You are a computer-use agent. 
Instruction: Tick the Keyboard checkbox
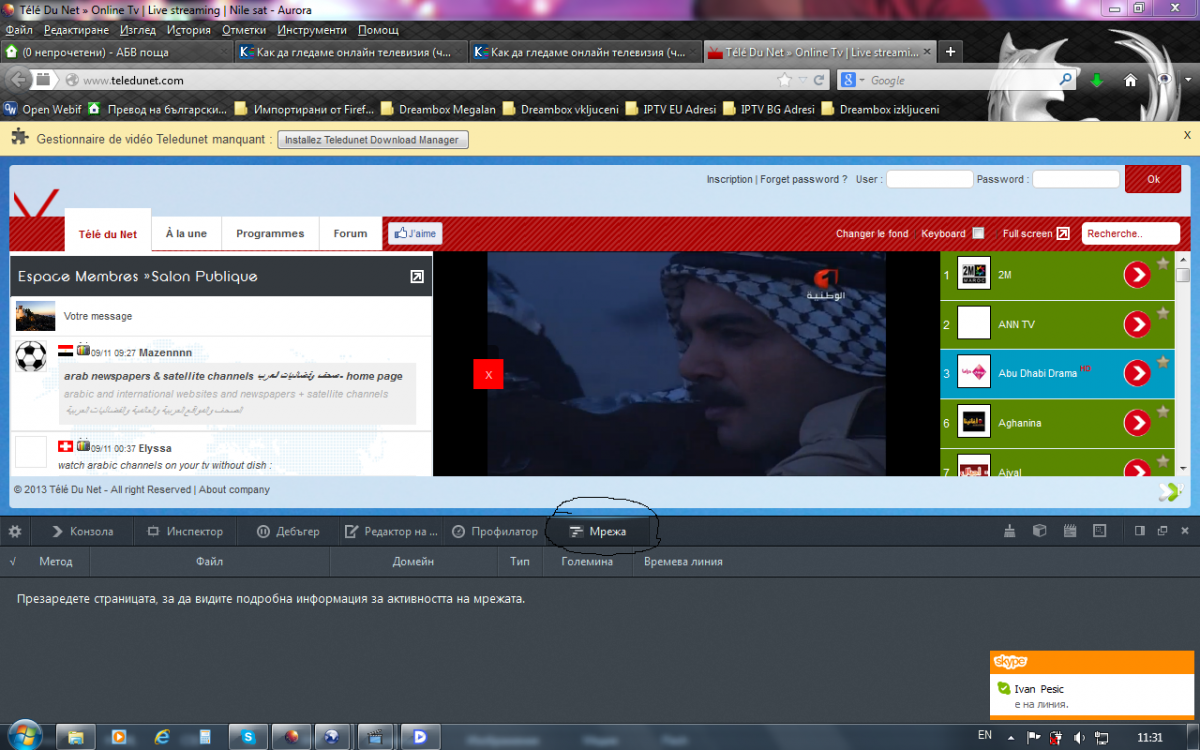pyautogui.click(x=978, y=234)
